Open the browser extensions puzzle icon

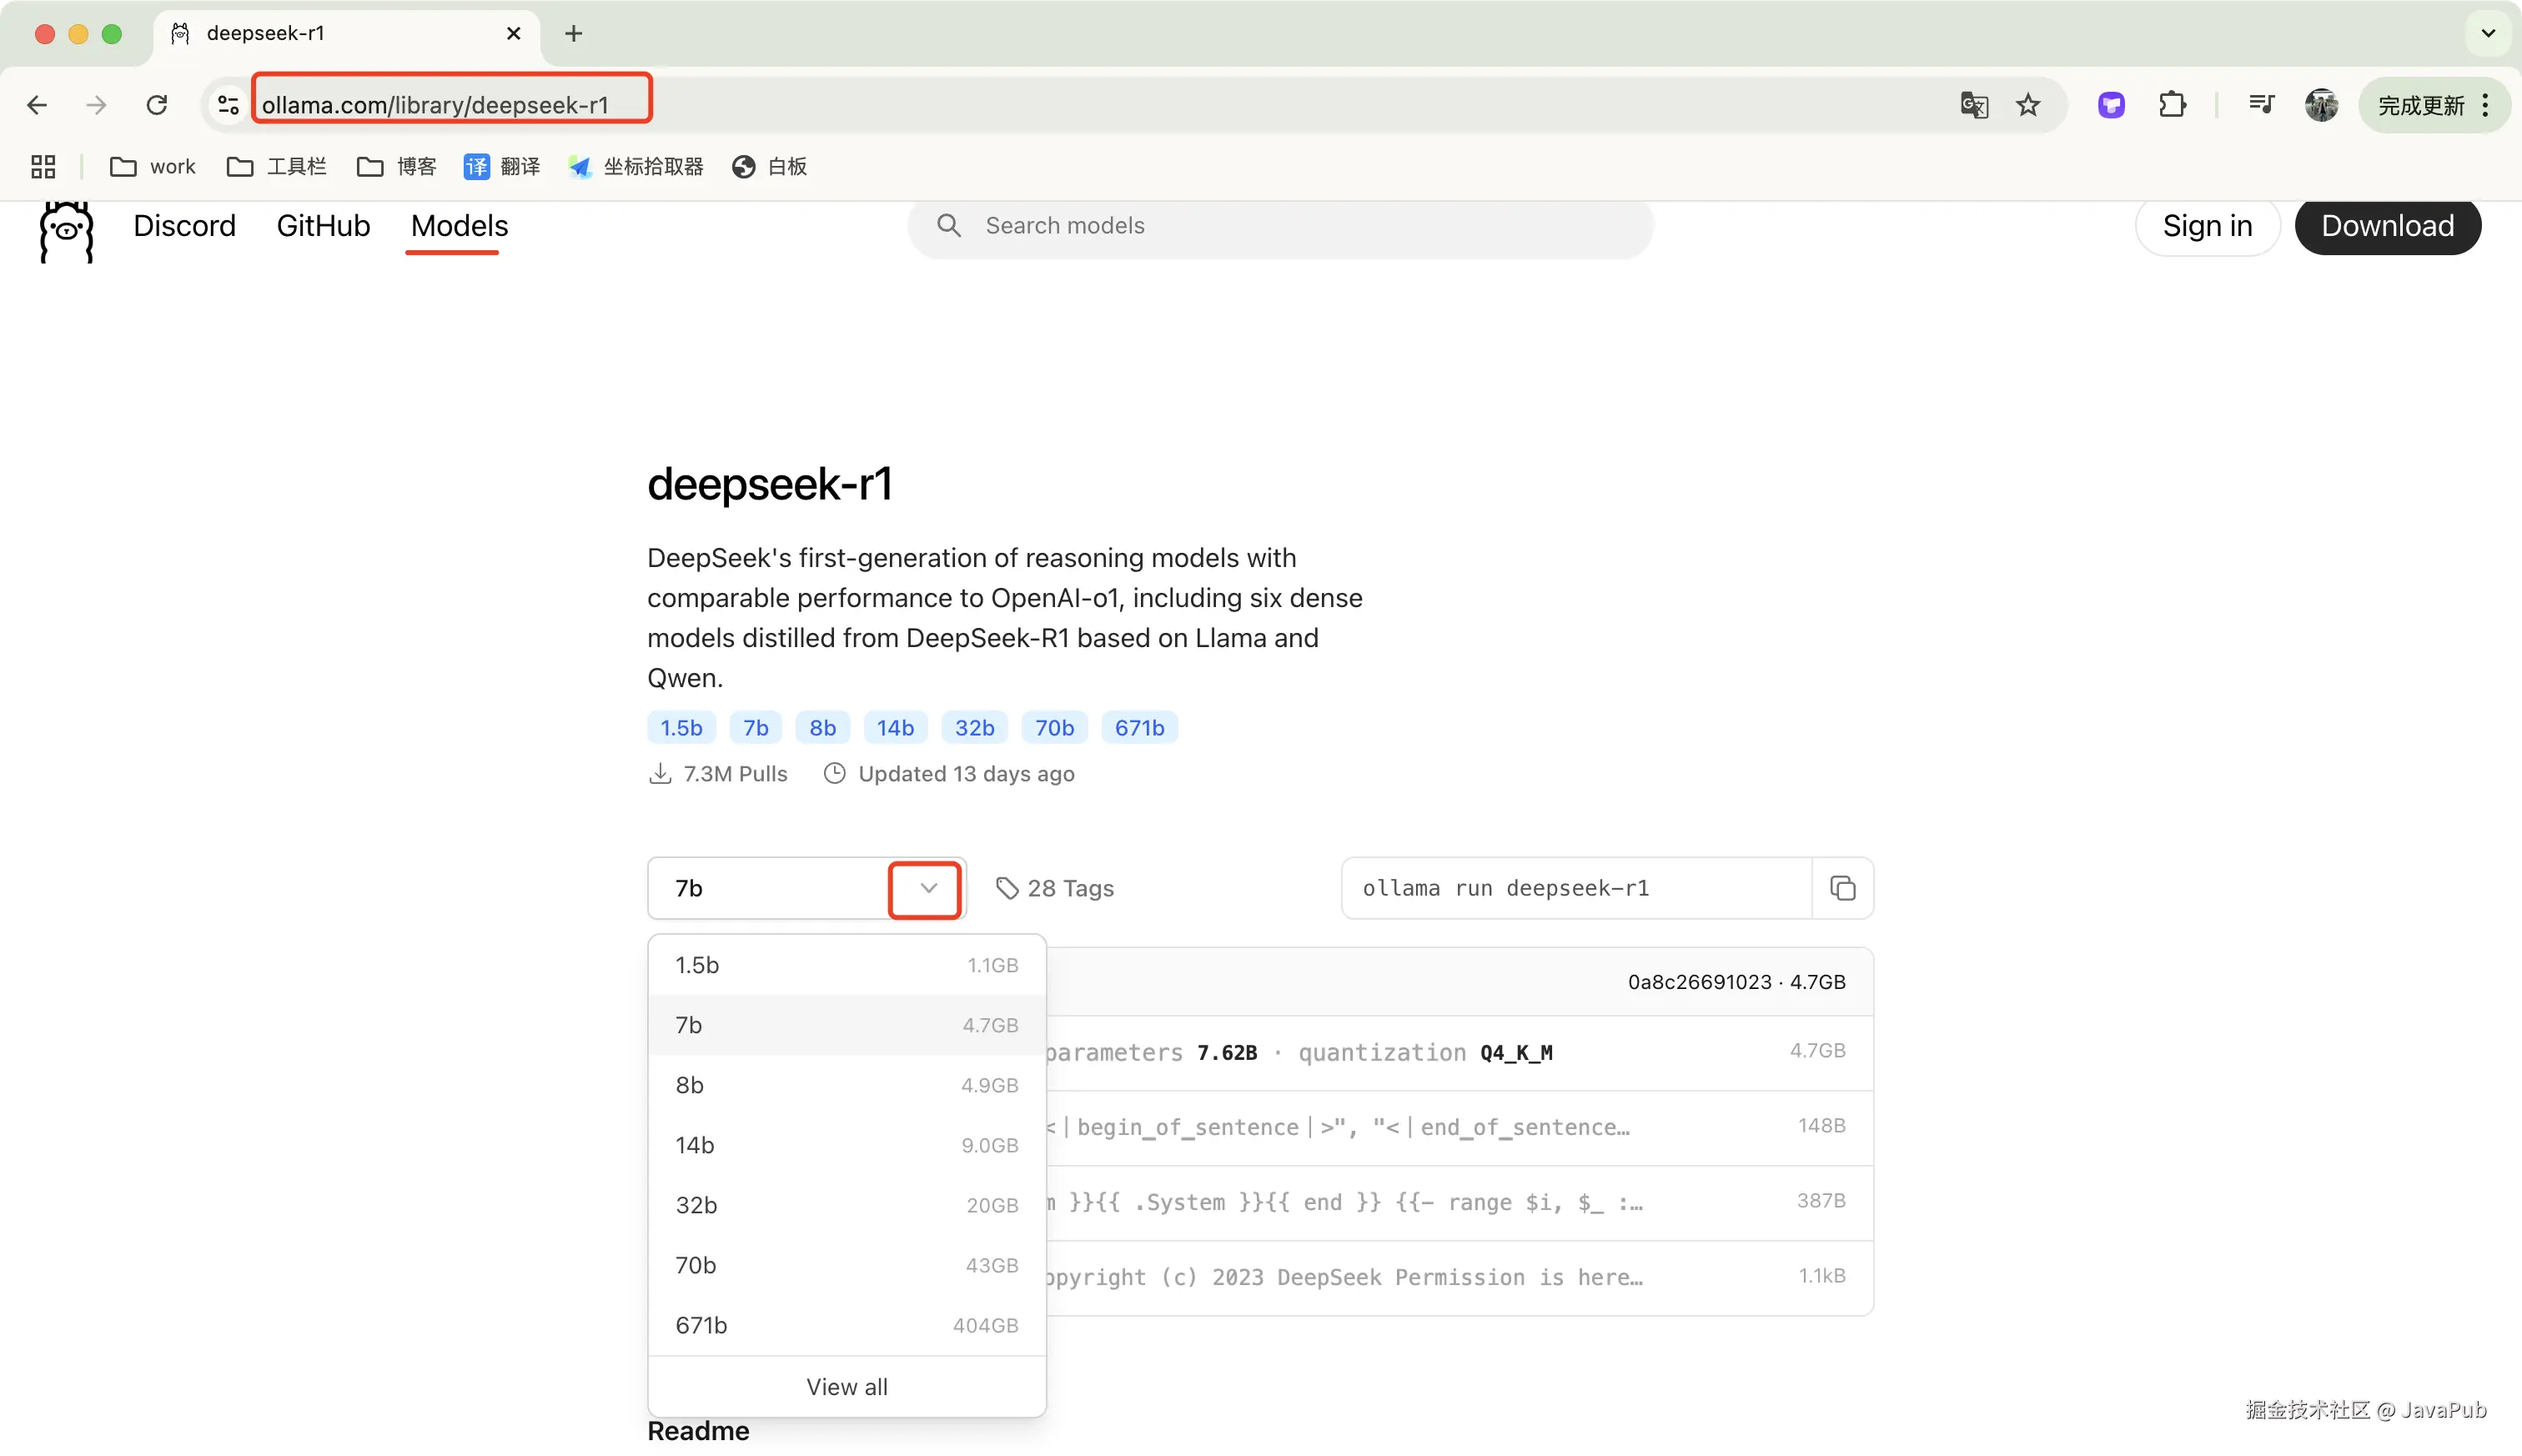(x=2171, y=105)
